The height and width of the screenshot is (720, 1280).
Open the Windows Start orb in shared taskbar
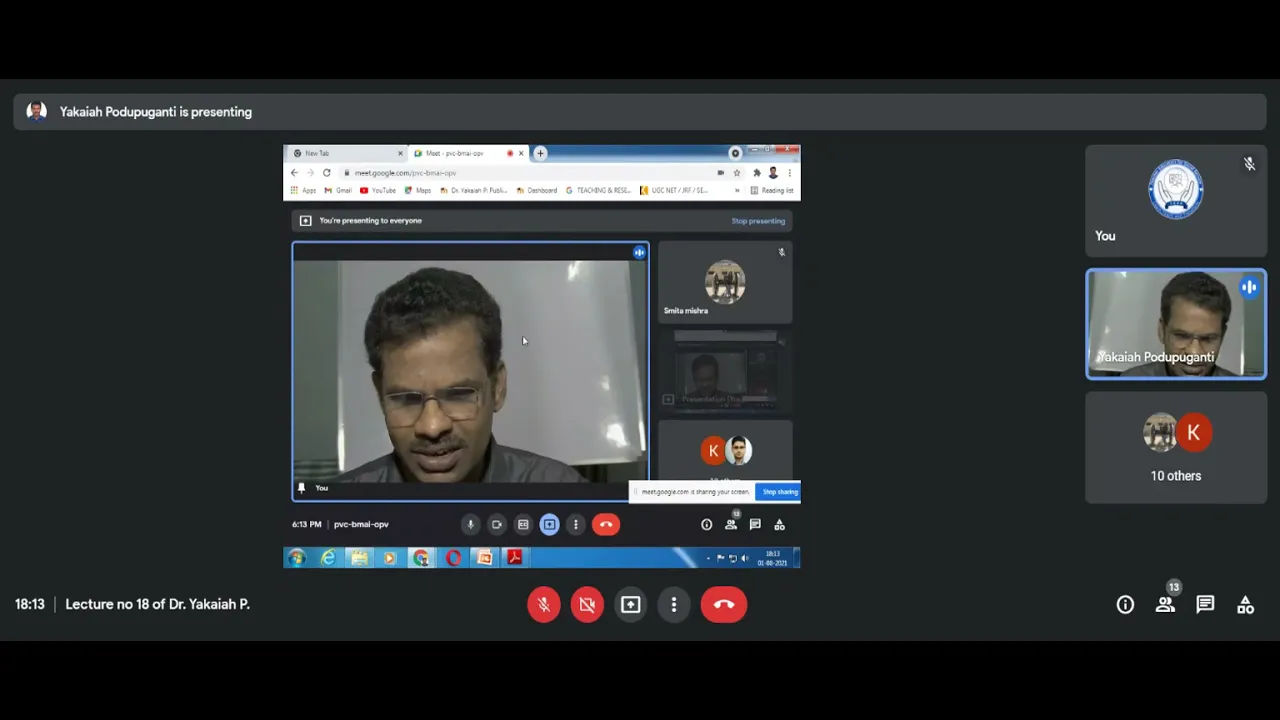[297, 558]
